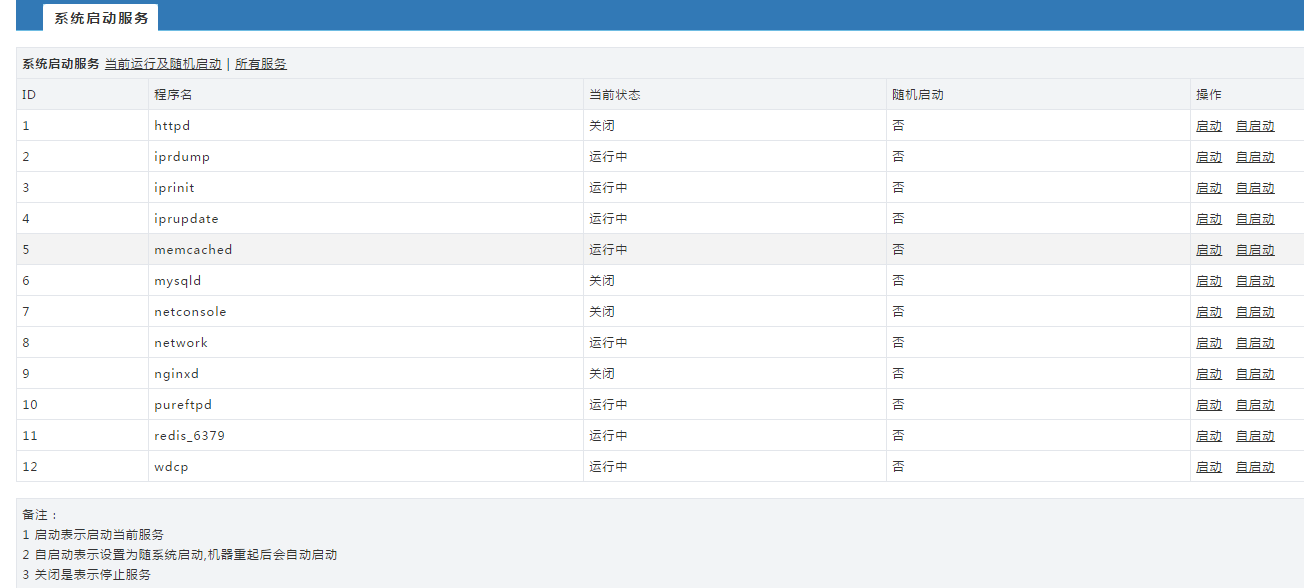Click 自启动 for iprdump service
This screenshot has width=1304, height=588.
click(x=1255, y=157)
